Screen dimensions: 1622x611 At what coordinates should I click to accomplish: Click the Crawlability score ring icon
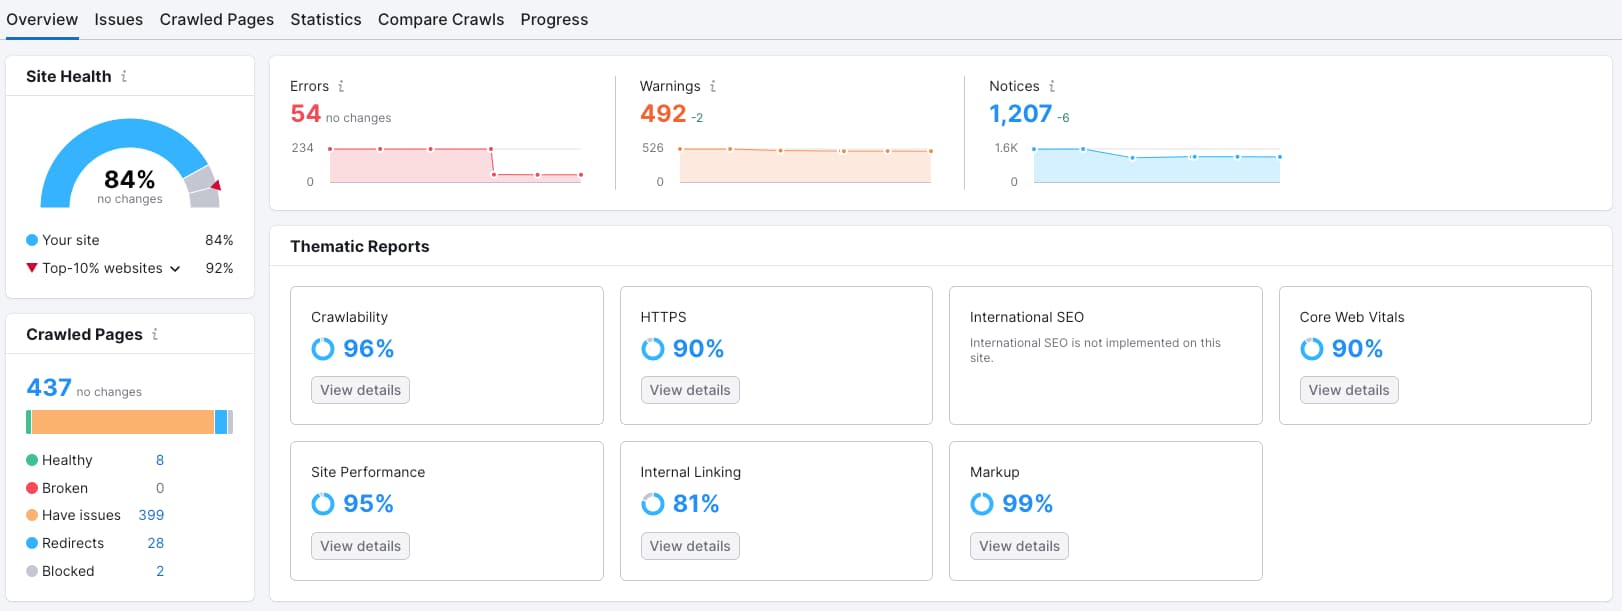323,349
